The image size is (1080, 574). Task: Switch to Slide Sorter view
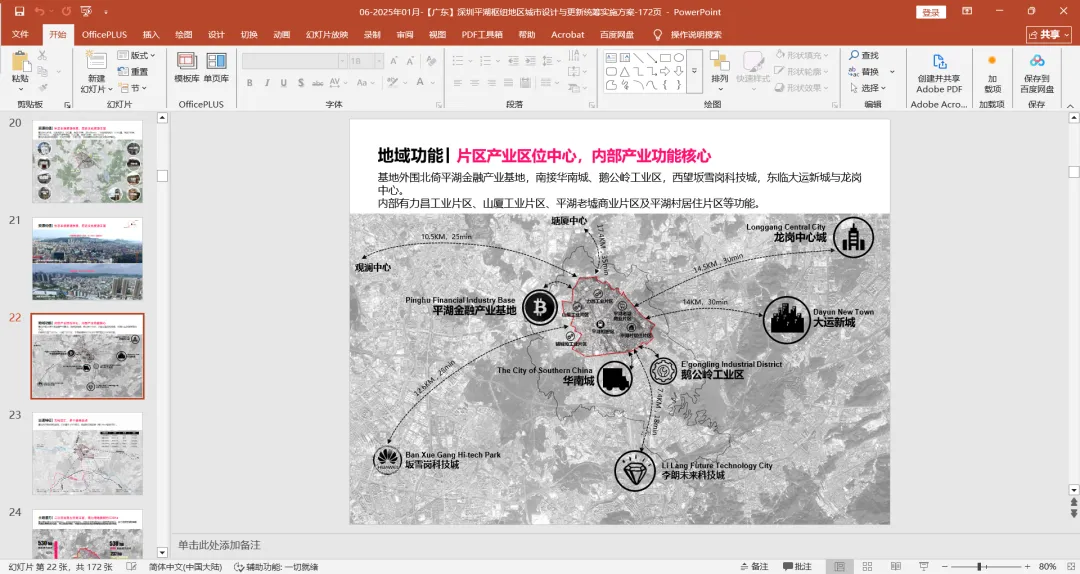point(867,566)
